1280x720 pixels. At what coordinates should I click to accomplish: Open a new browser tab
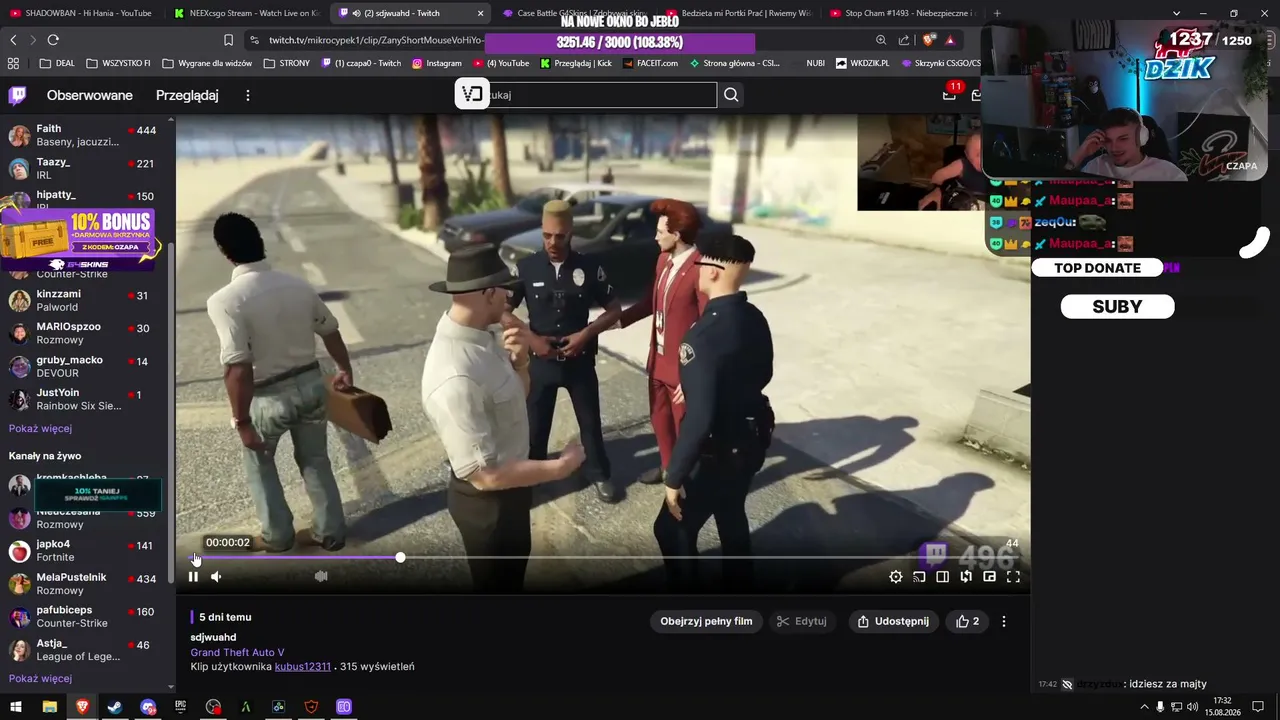[x=997, y=13]
